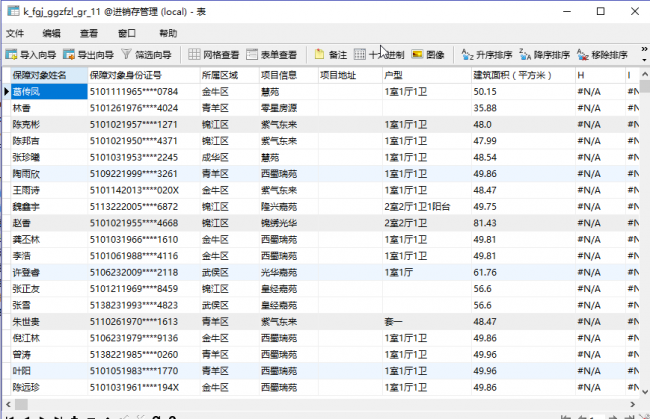Select the area cell 47.99
The width and height of the screenshot is (650, 419).
point(523,141)
